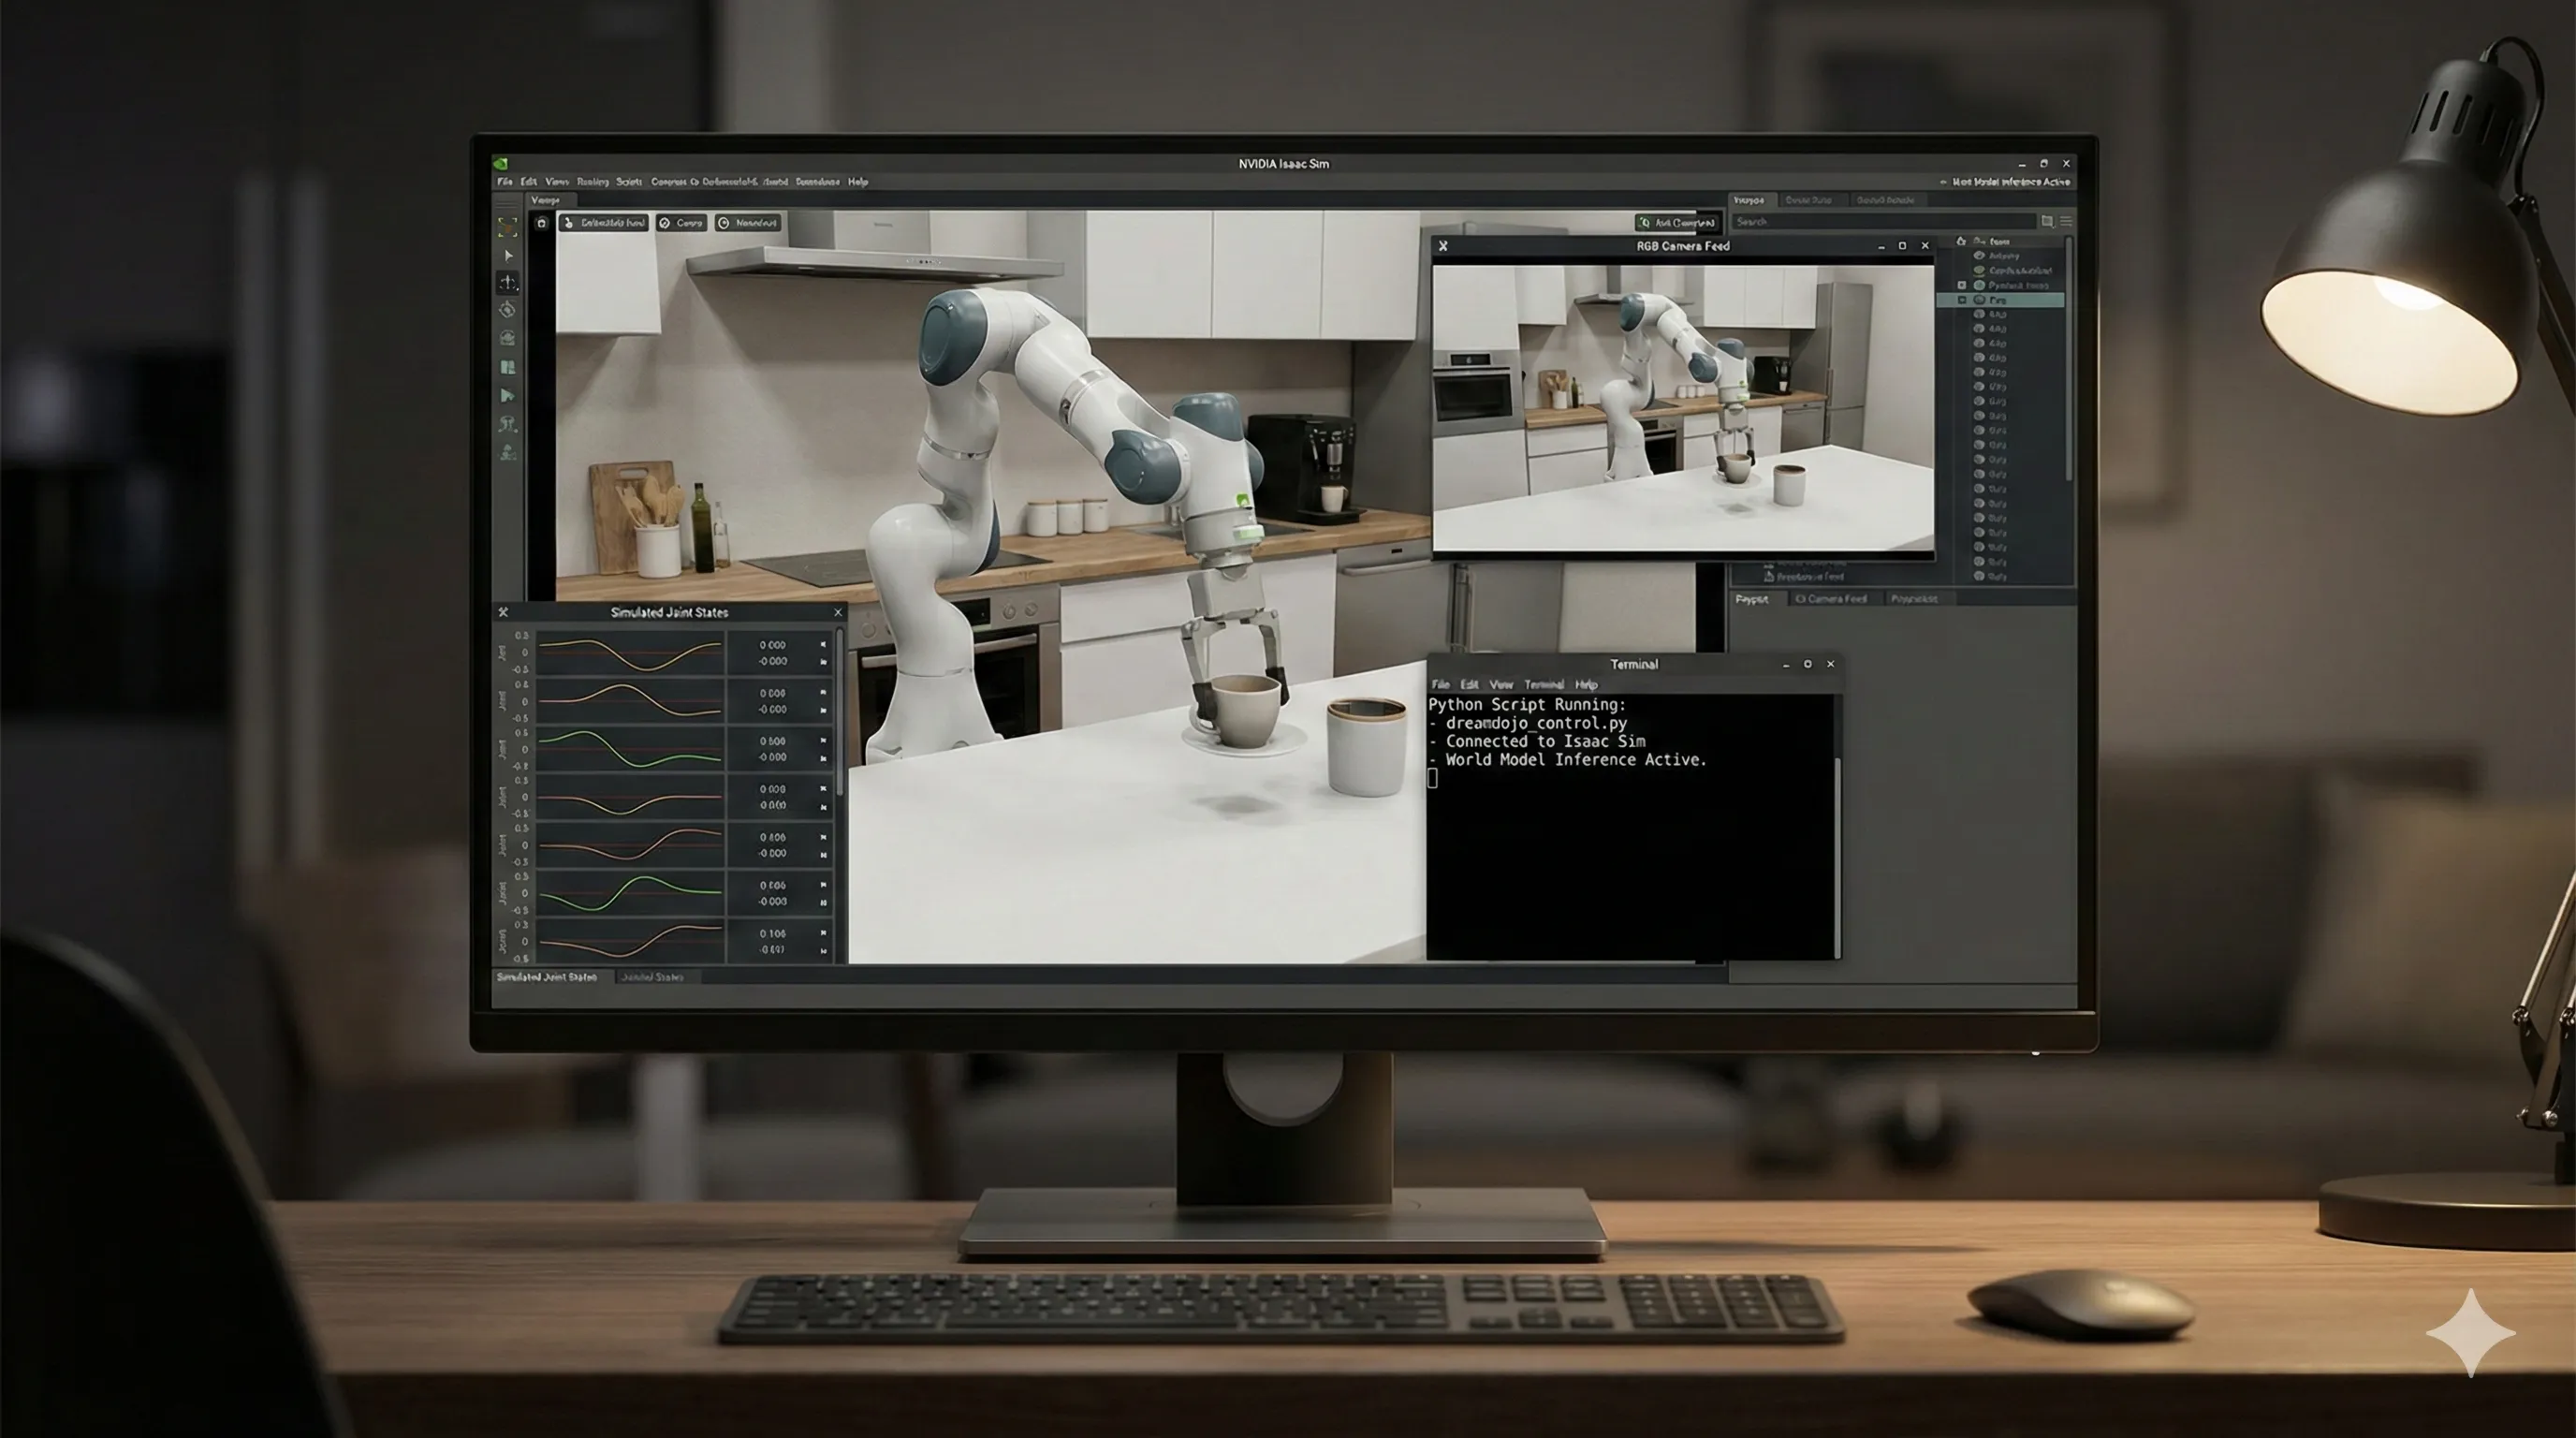Switch to the Camera Feed tab
The image size is (2576, 1438).
click(x=1831, y=599)
